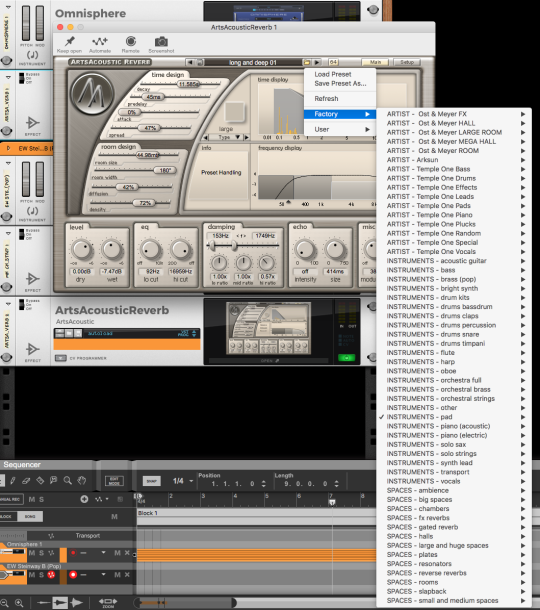Select the smallest track height icon
540x610 pixels.
click(x=43, y=603)
